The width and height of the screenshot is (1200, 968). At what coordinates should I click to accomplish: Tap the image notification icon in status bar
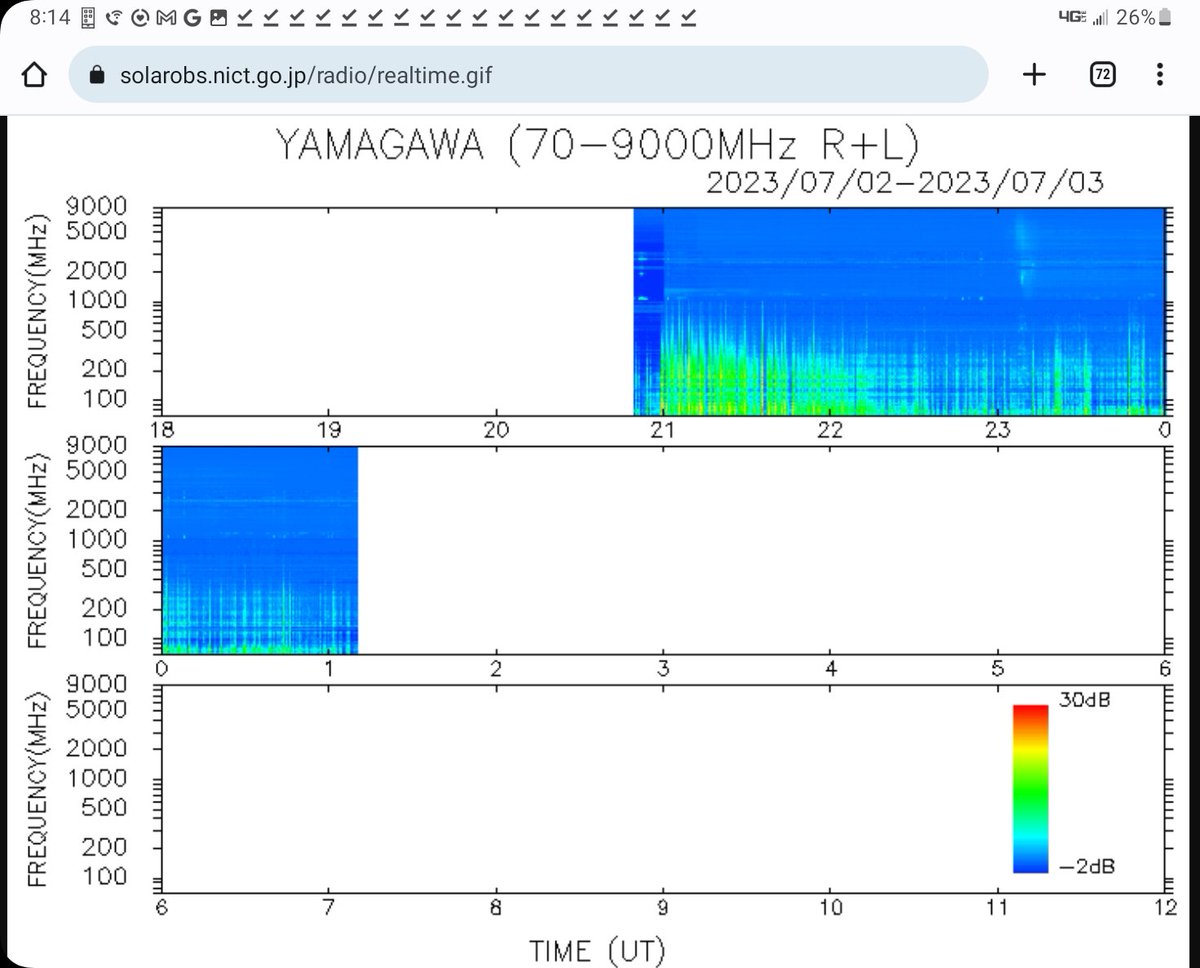217,17
